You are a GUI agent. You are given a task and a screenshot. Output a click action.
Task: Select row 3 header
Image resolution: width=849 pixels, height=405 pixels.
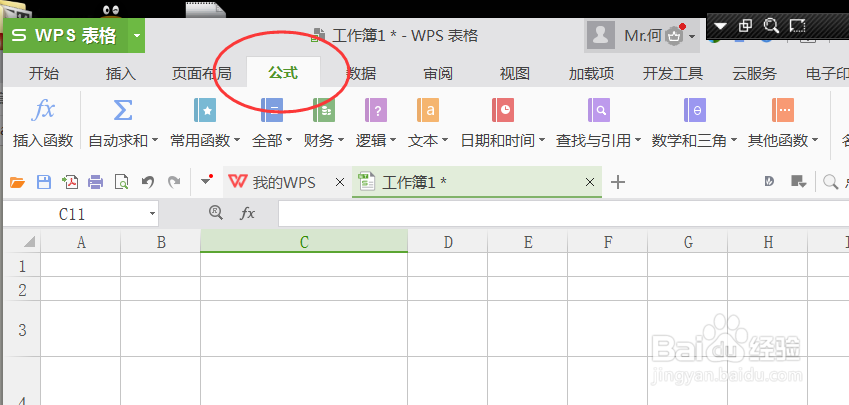click(22, 329)
